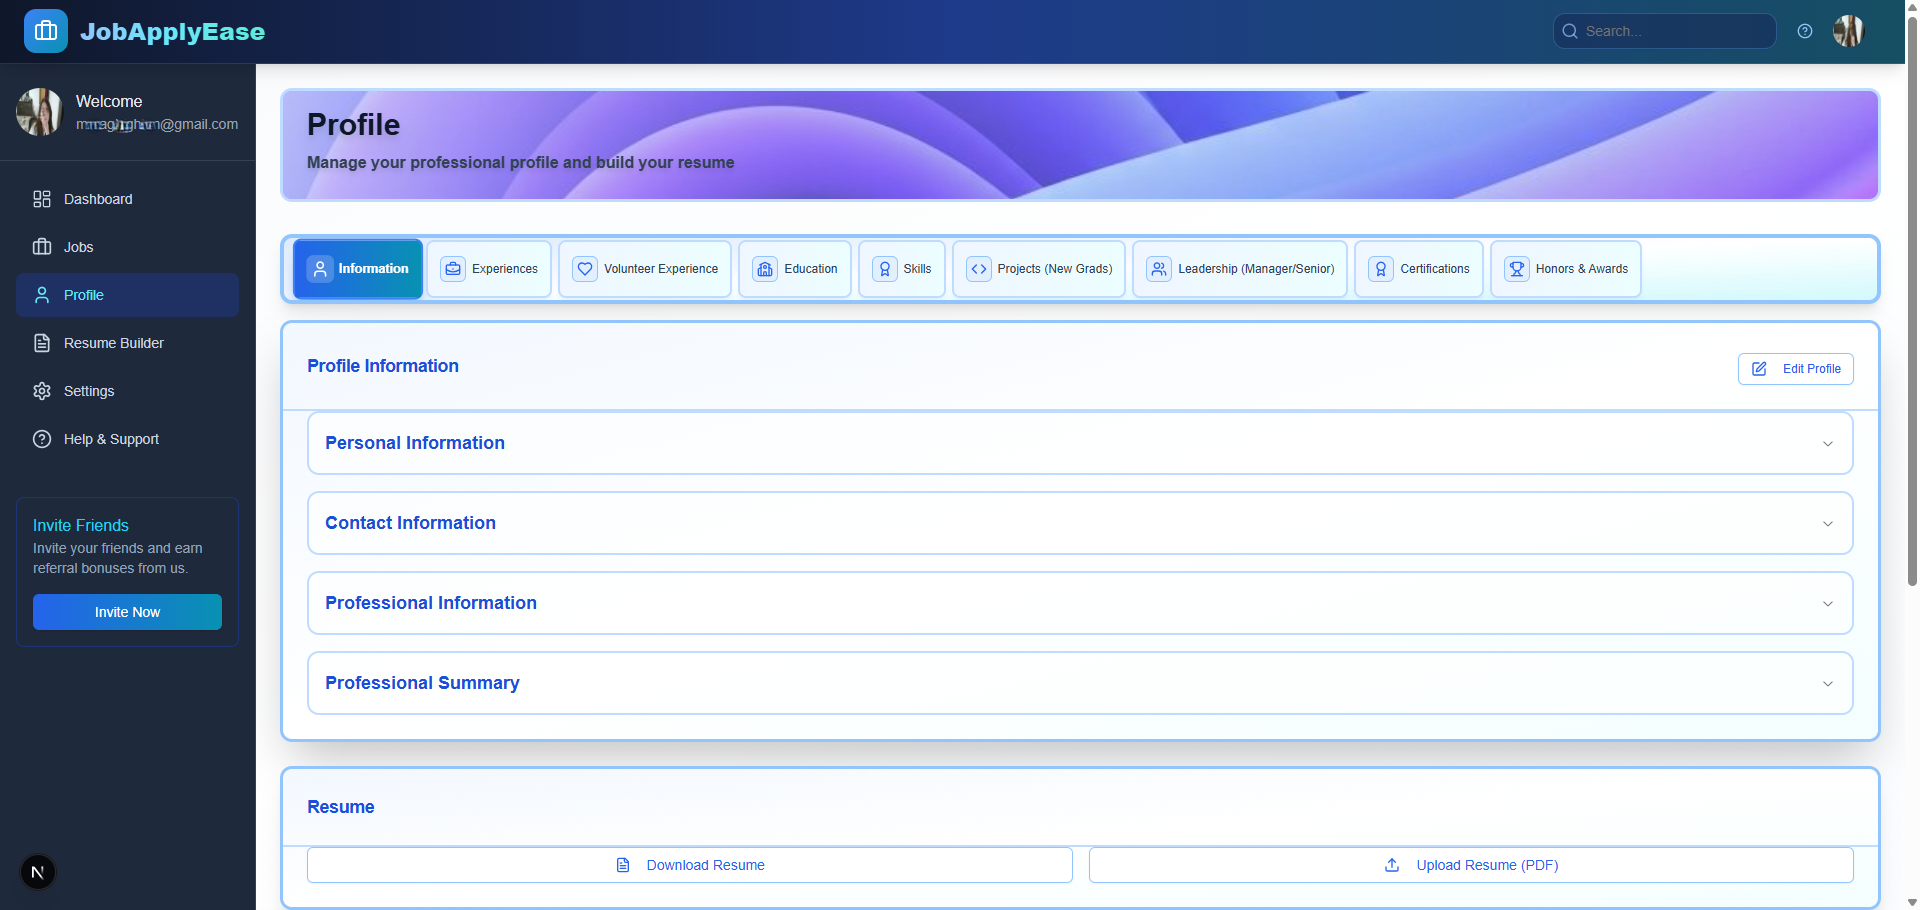Expand the Contact Information chevron
This screenshot has height=910, width=1920.
coord(1827,524)
